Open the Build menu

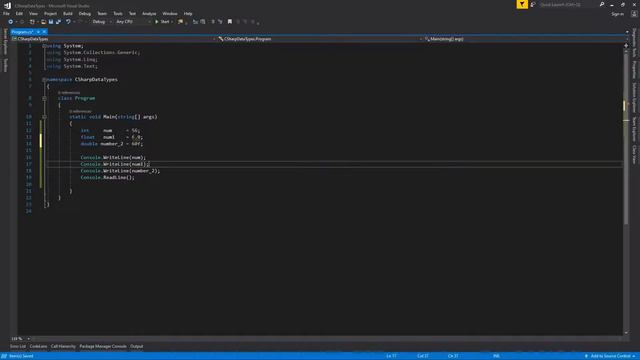click(x=68, y=13)
